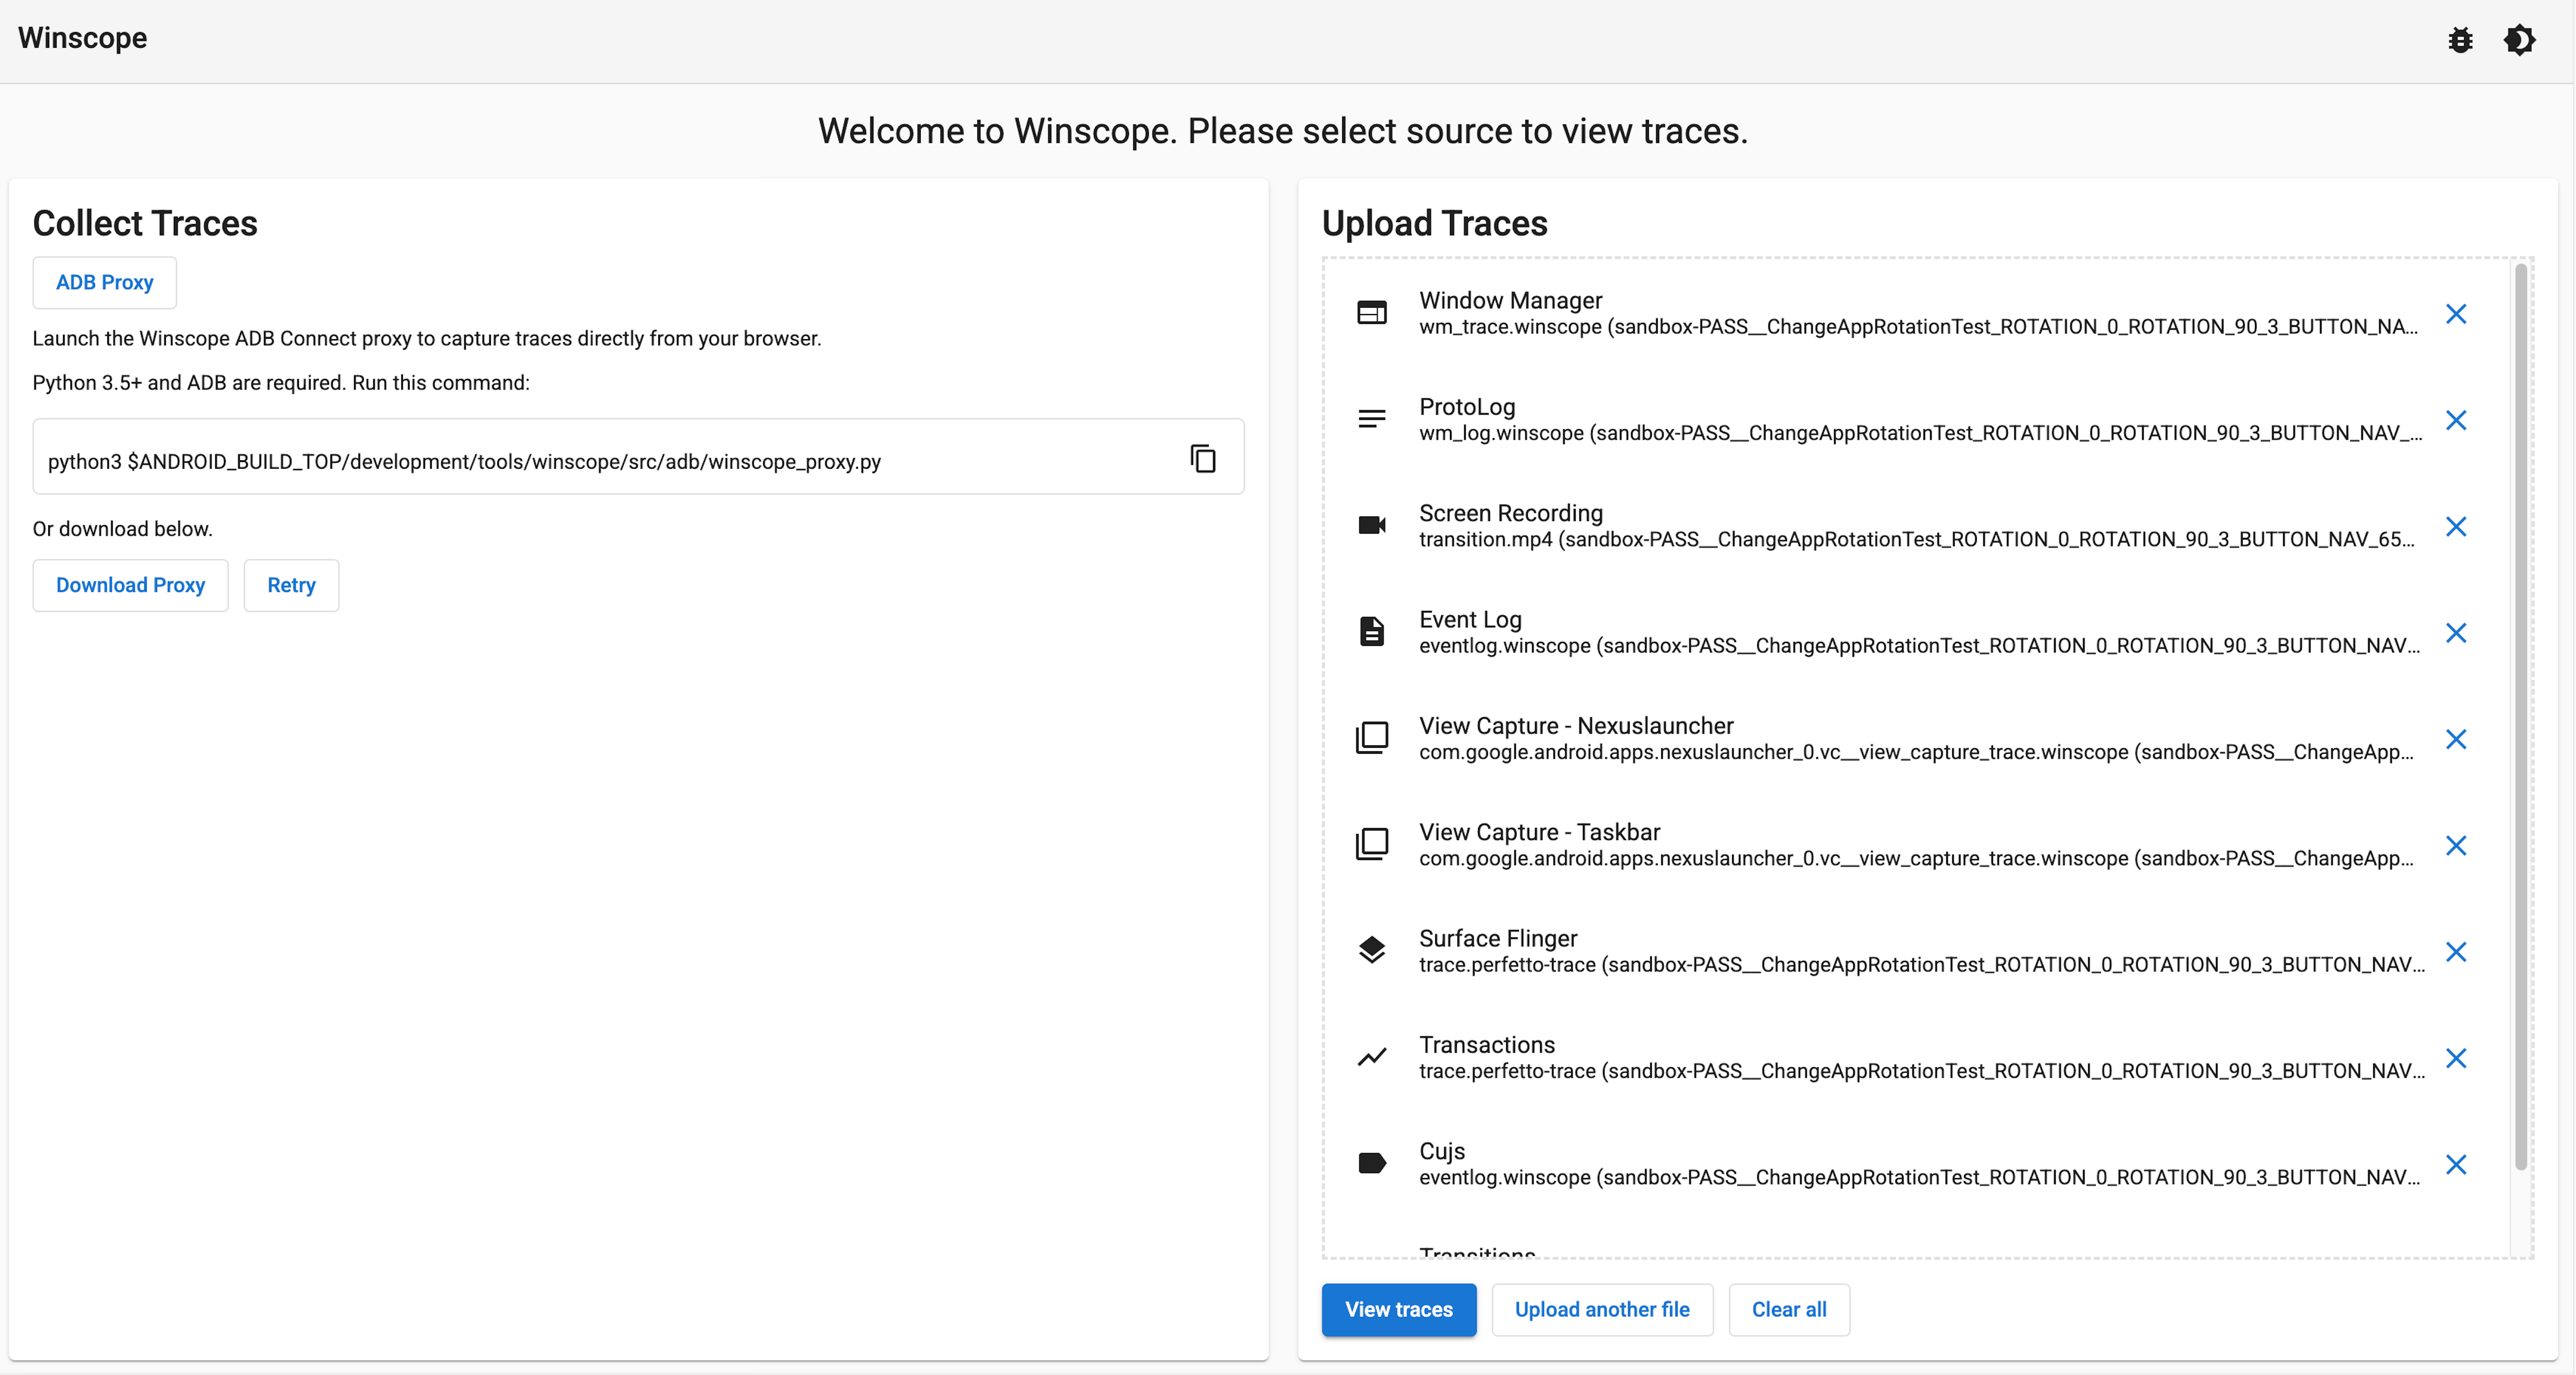Click the Screen Recording camera icon

pos(1371,524)
